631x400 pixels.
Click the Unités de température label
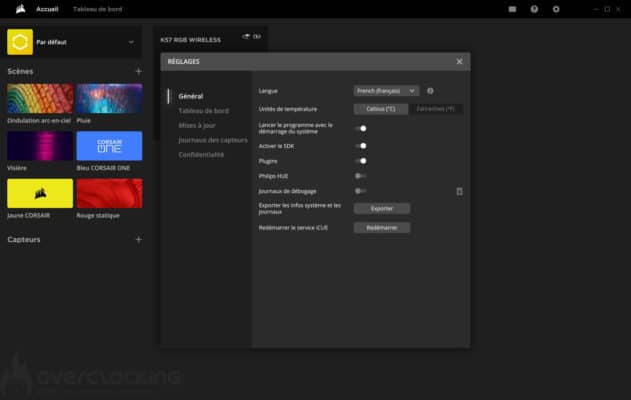click(288, 109)
